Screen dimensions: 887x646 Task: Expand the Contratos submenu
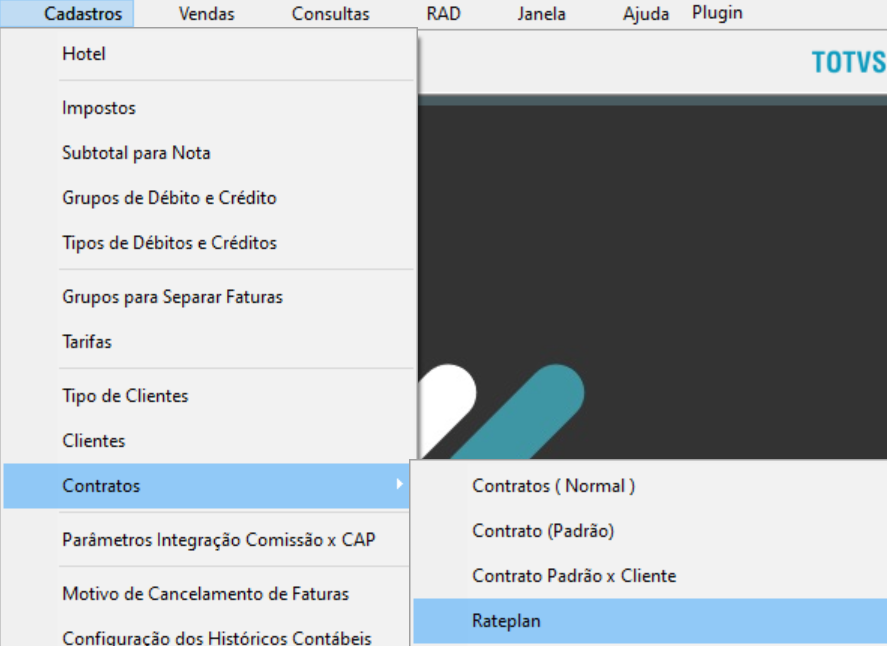point(207,486)
